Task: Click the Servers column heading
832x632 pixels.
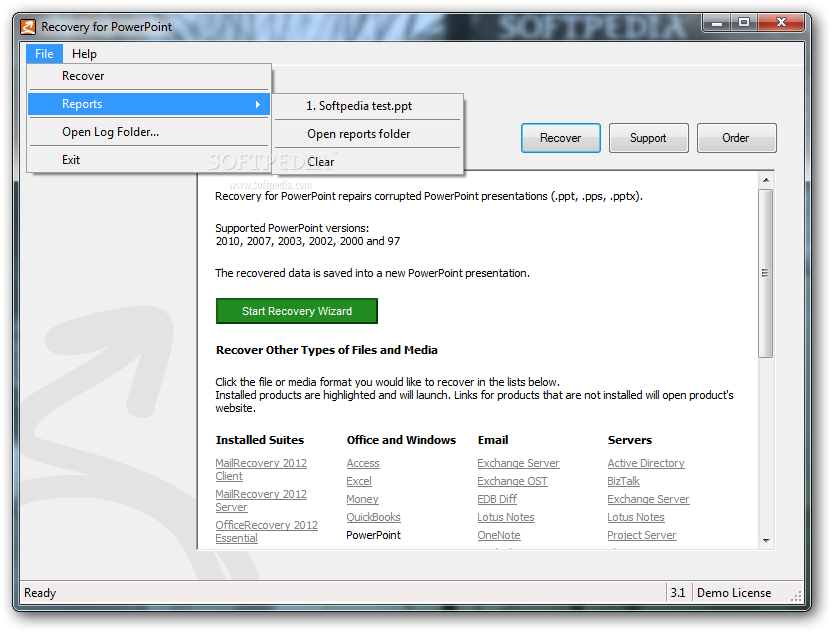Action: coord(629,440)
